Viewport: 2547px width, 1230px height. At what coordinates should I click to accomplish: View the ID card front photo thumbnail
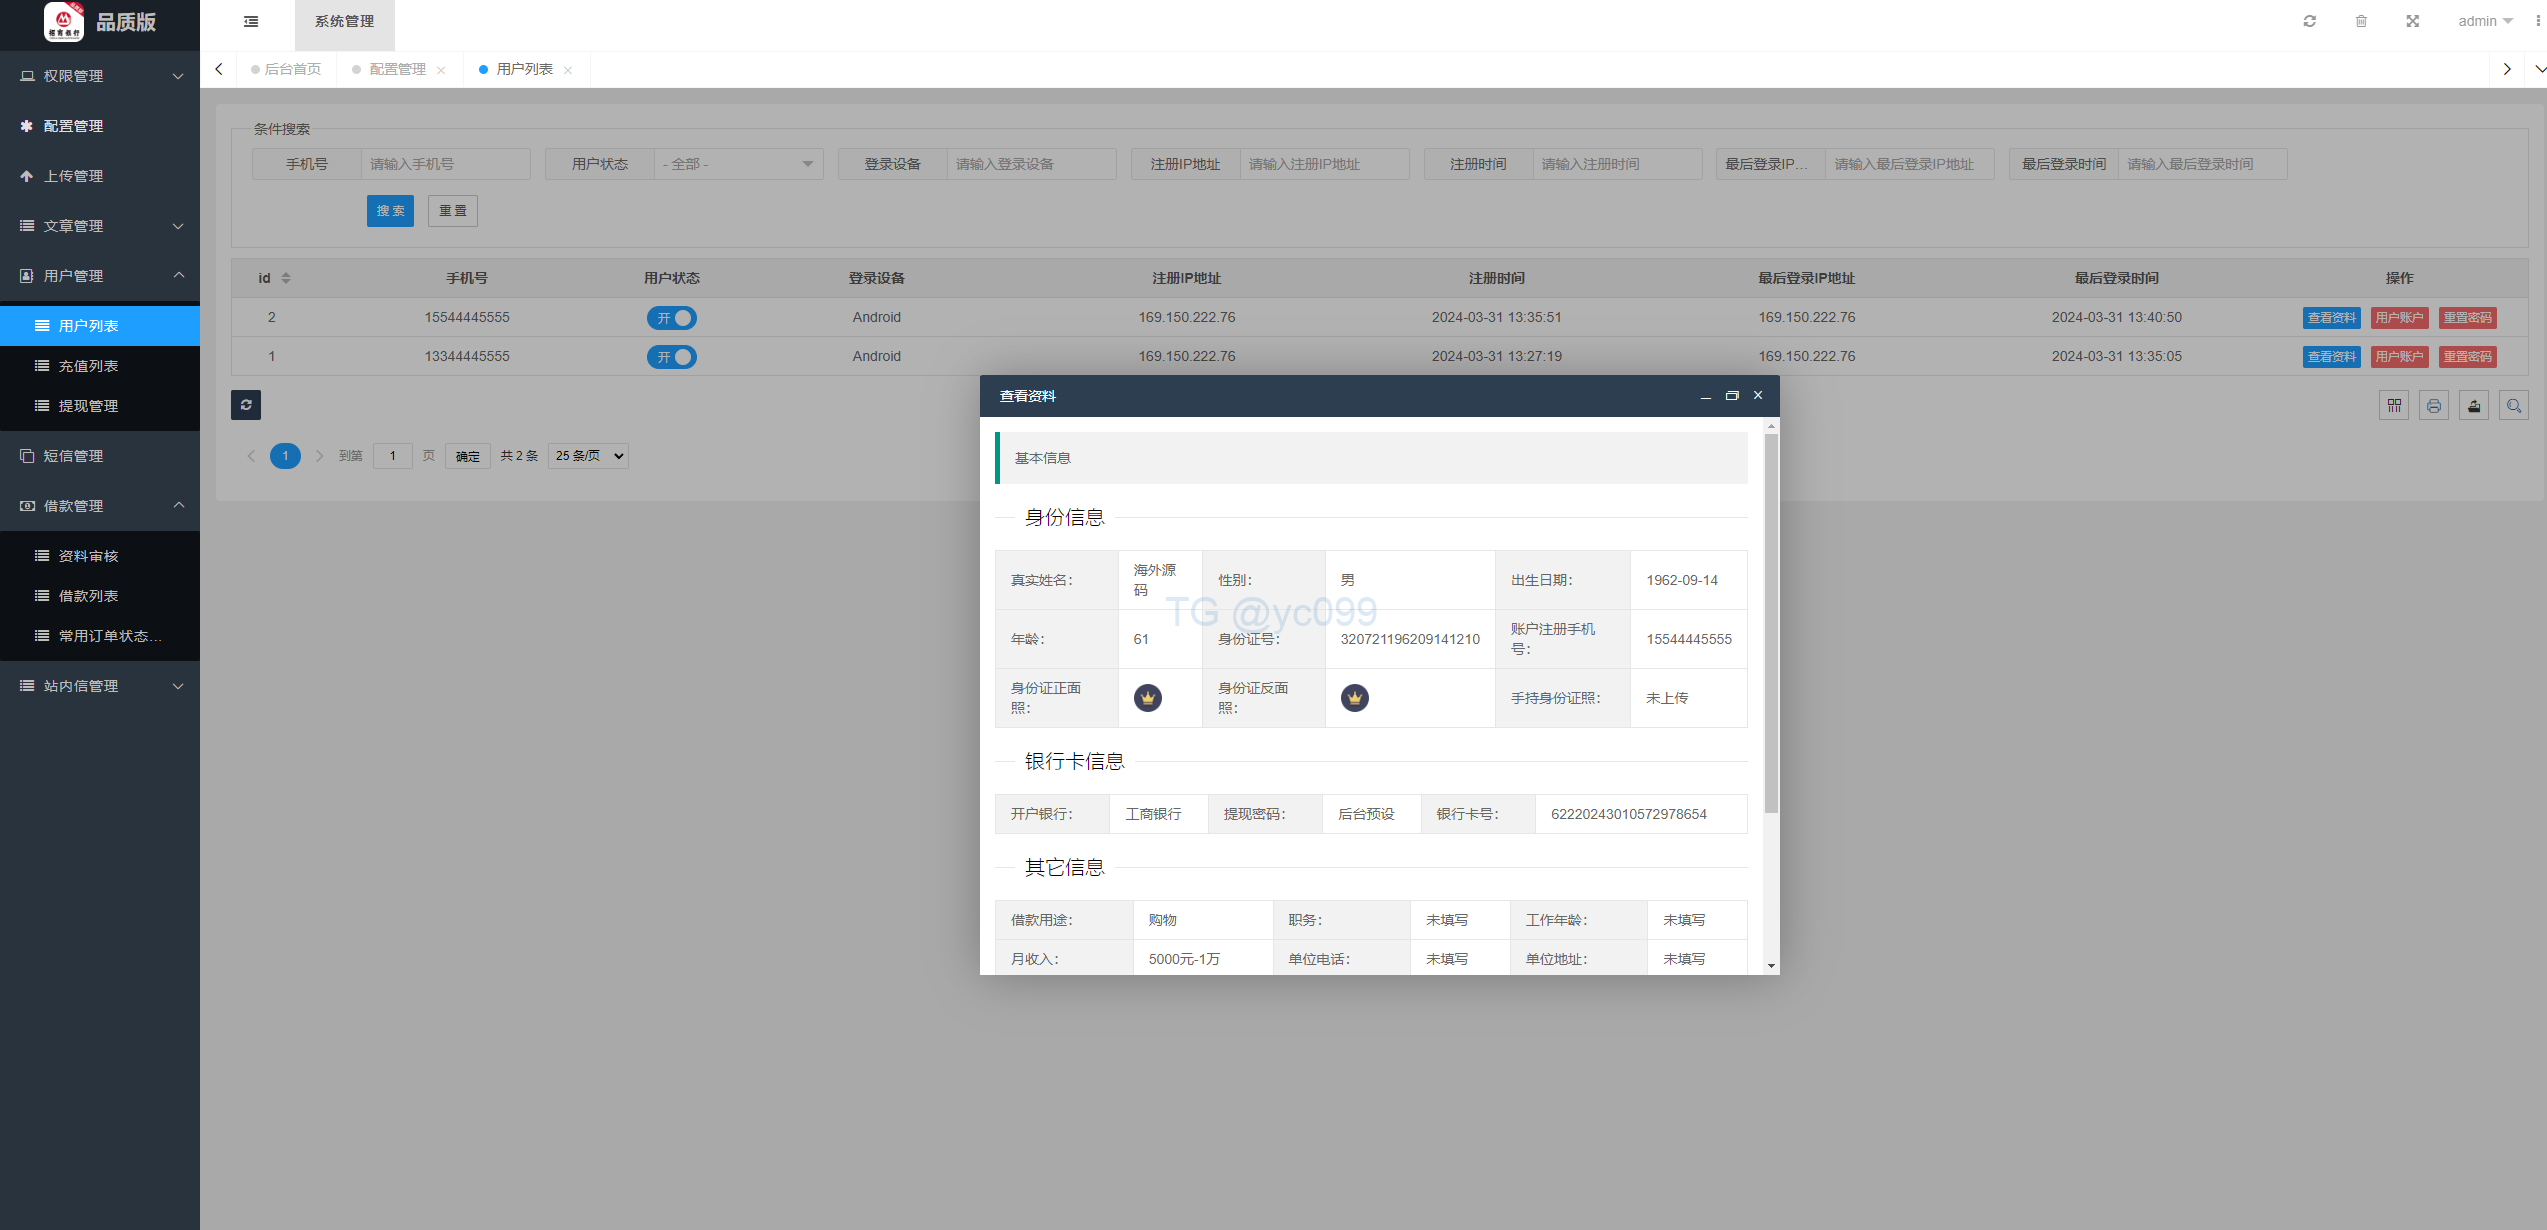point(1147,698)
